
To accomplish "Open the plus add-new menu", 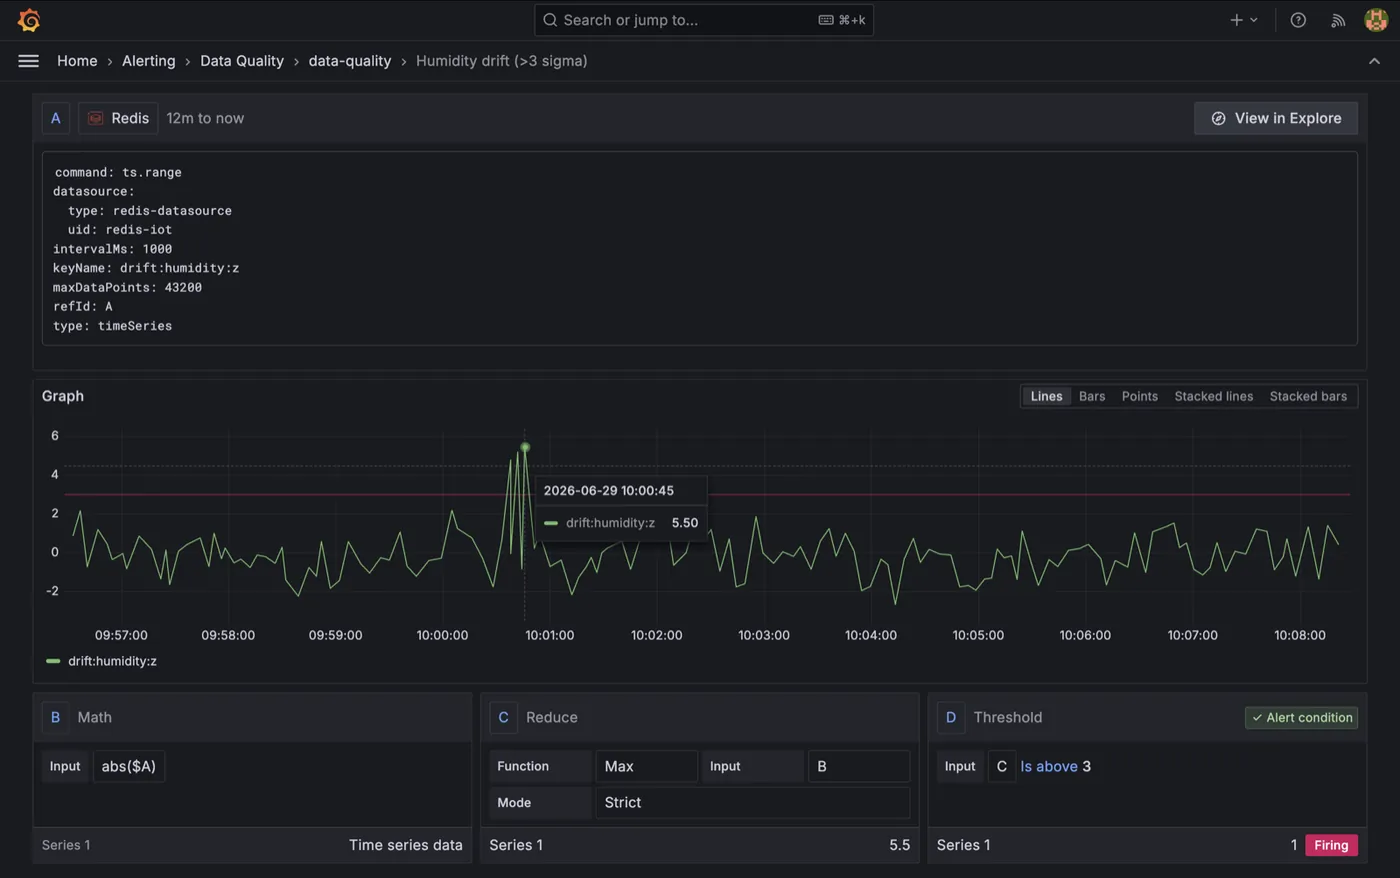I will (1244, 20).
